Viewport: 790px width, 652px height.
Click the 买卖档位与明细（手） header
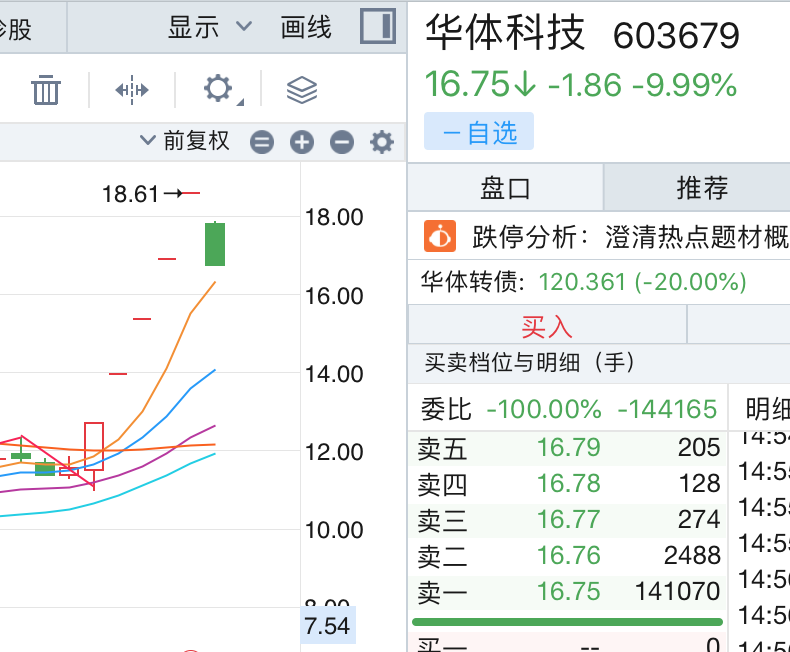[x=530, y=362]
